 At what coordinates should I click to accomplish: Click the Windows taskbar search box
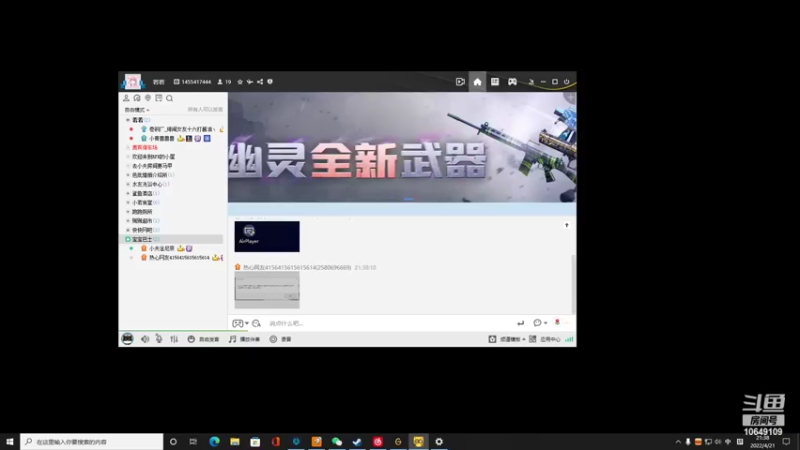pos(92,441)
